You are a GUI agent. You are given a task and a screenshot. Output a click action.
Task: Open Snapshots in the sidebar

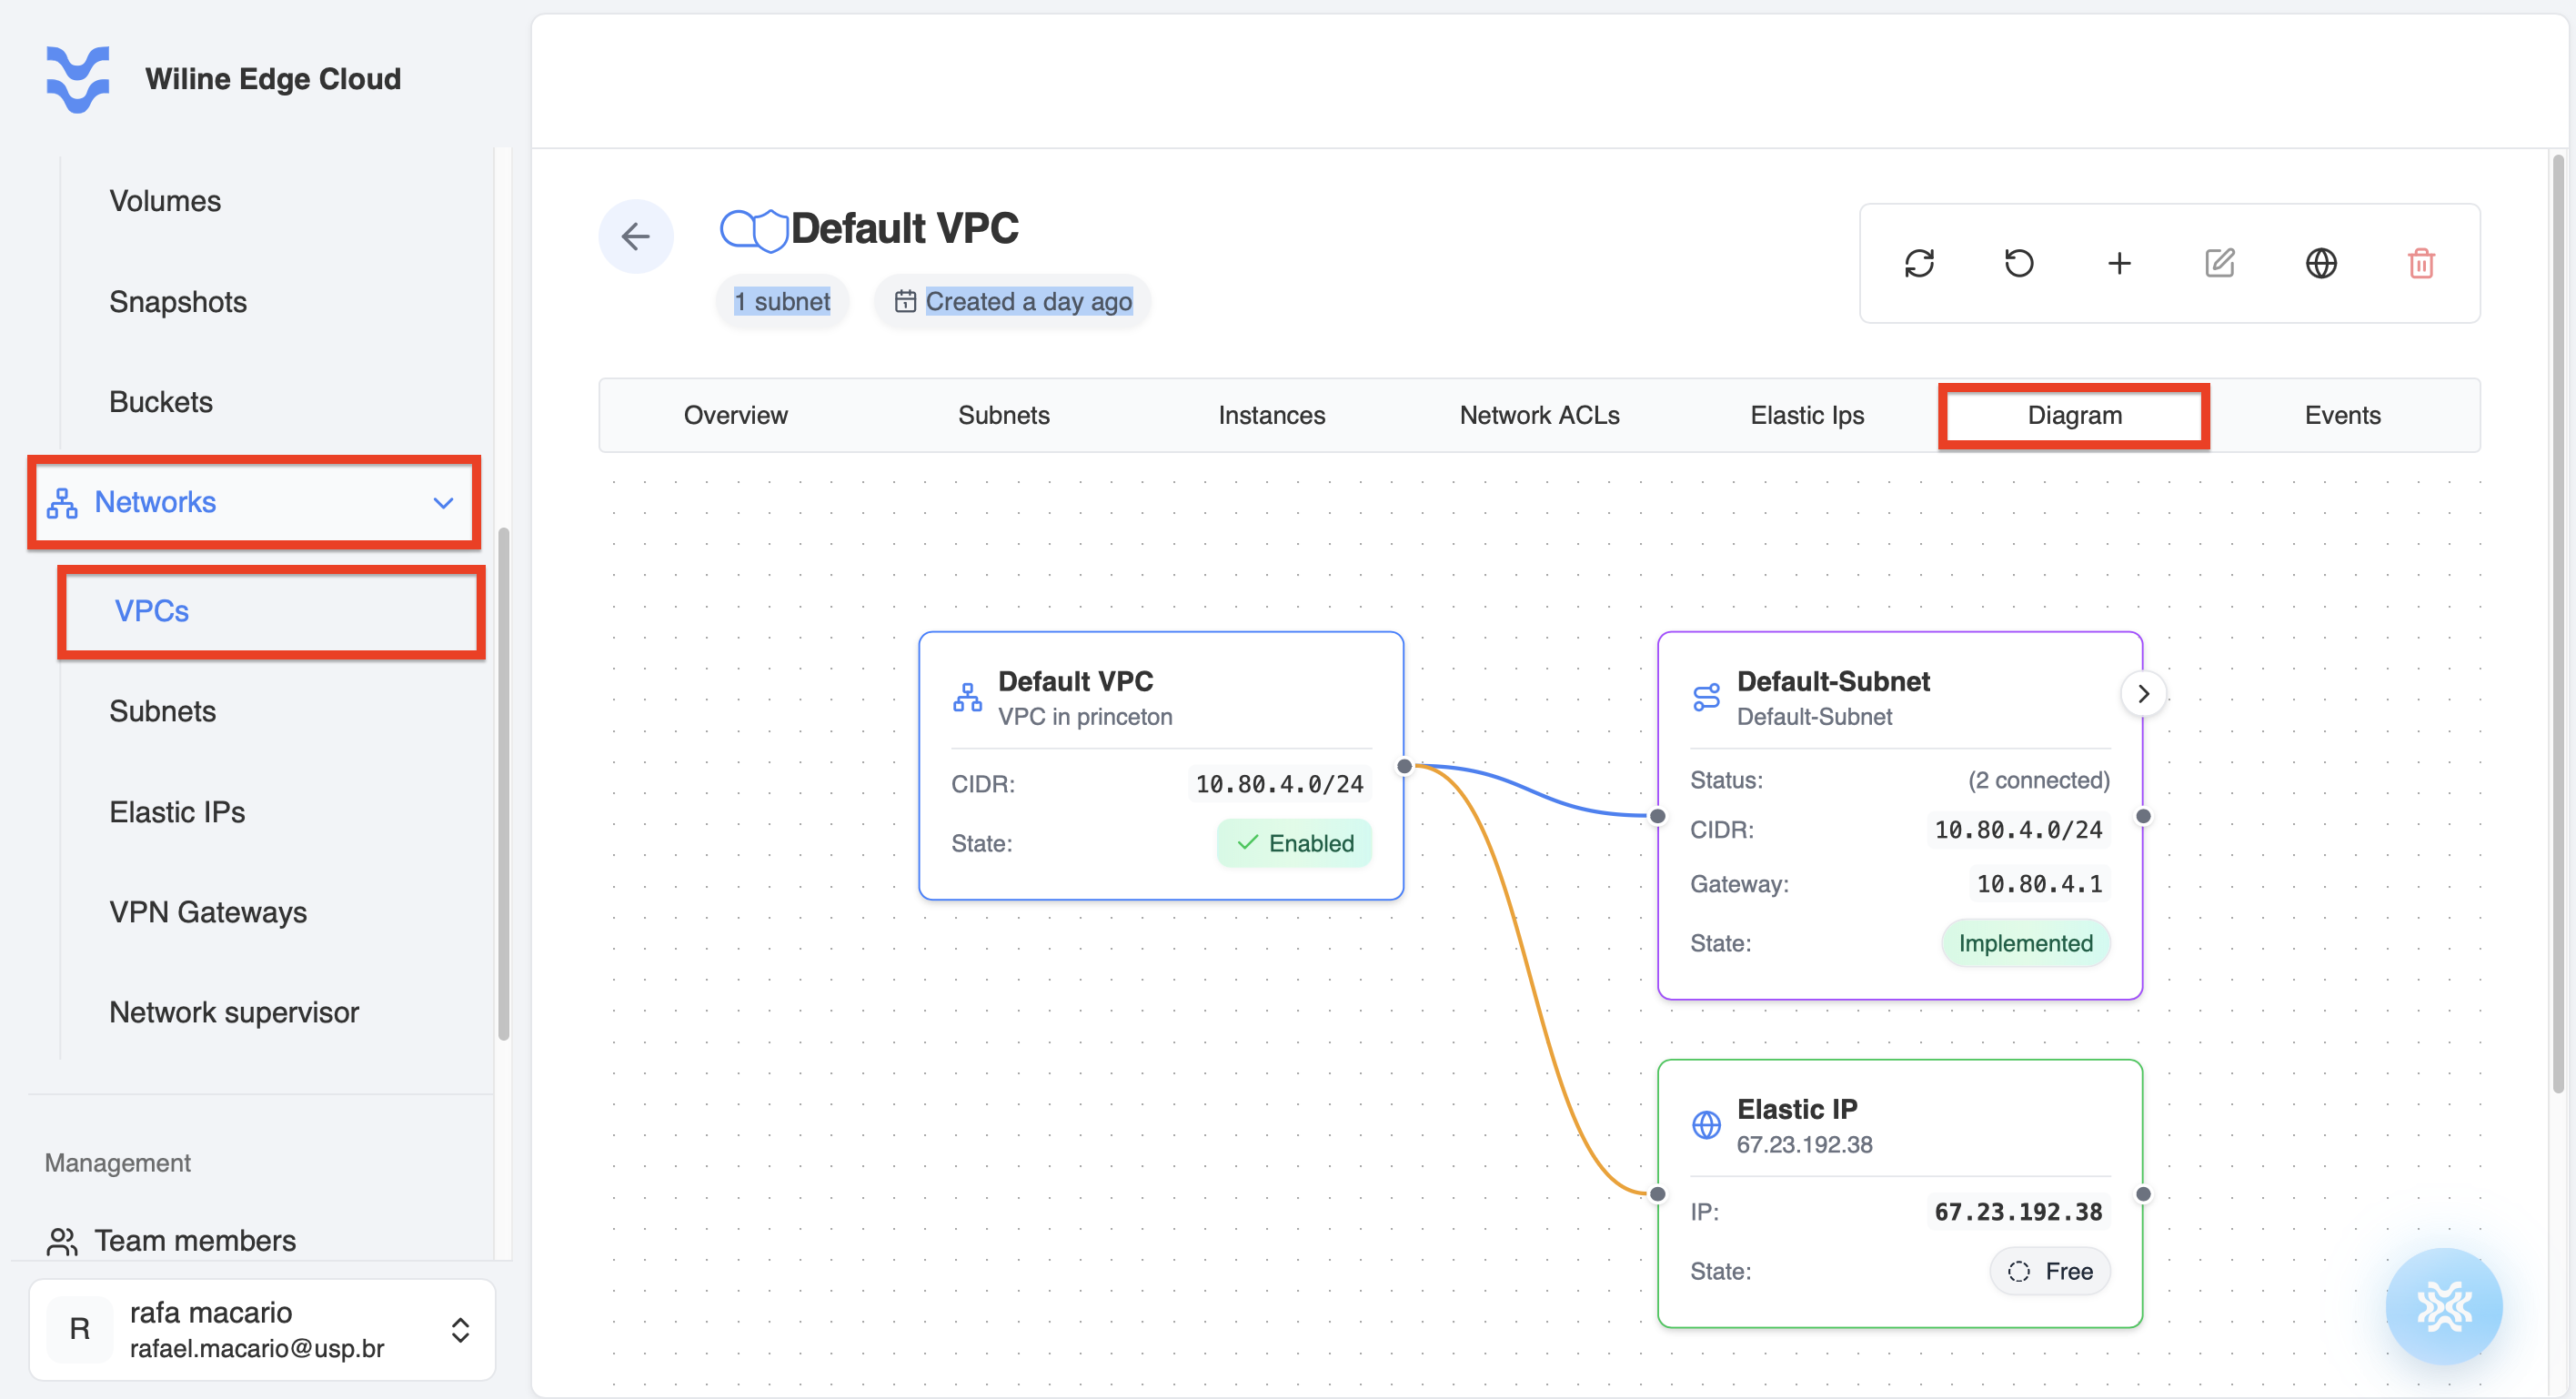[178, 302]
